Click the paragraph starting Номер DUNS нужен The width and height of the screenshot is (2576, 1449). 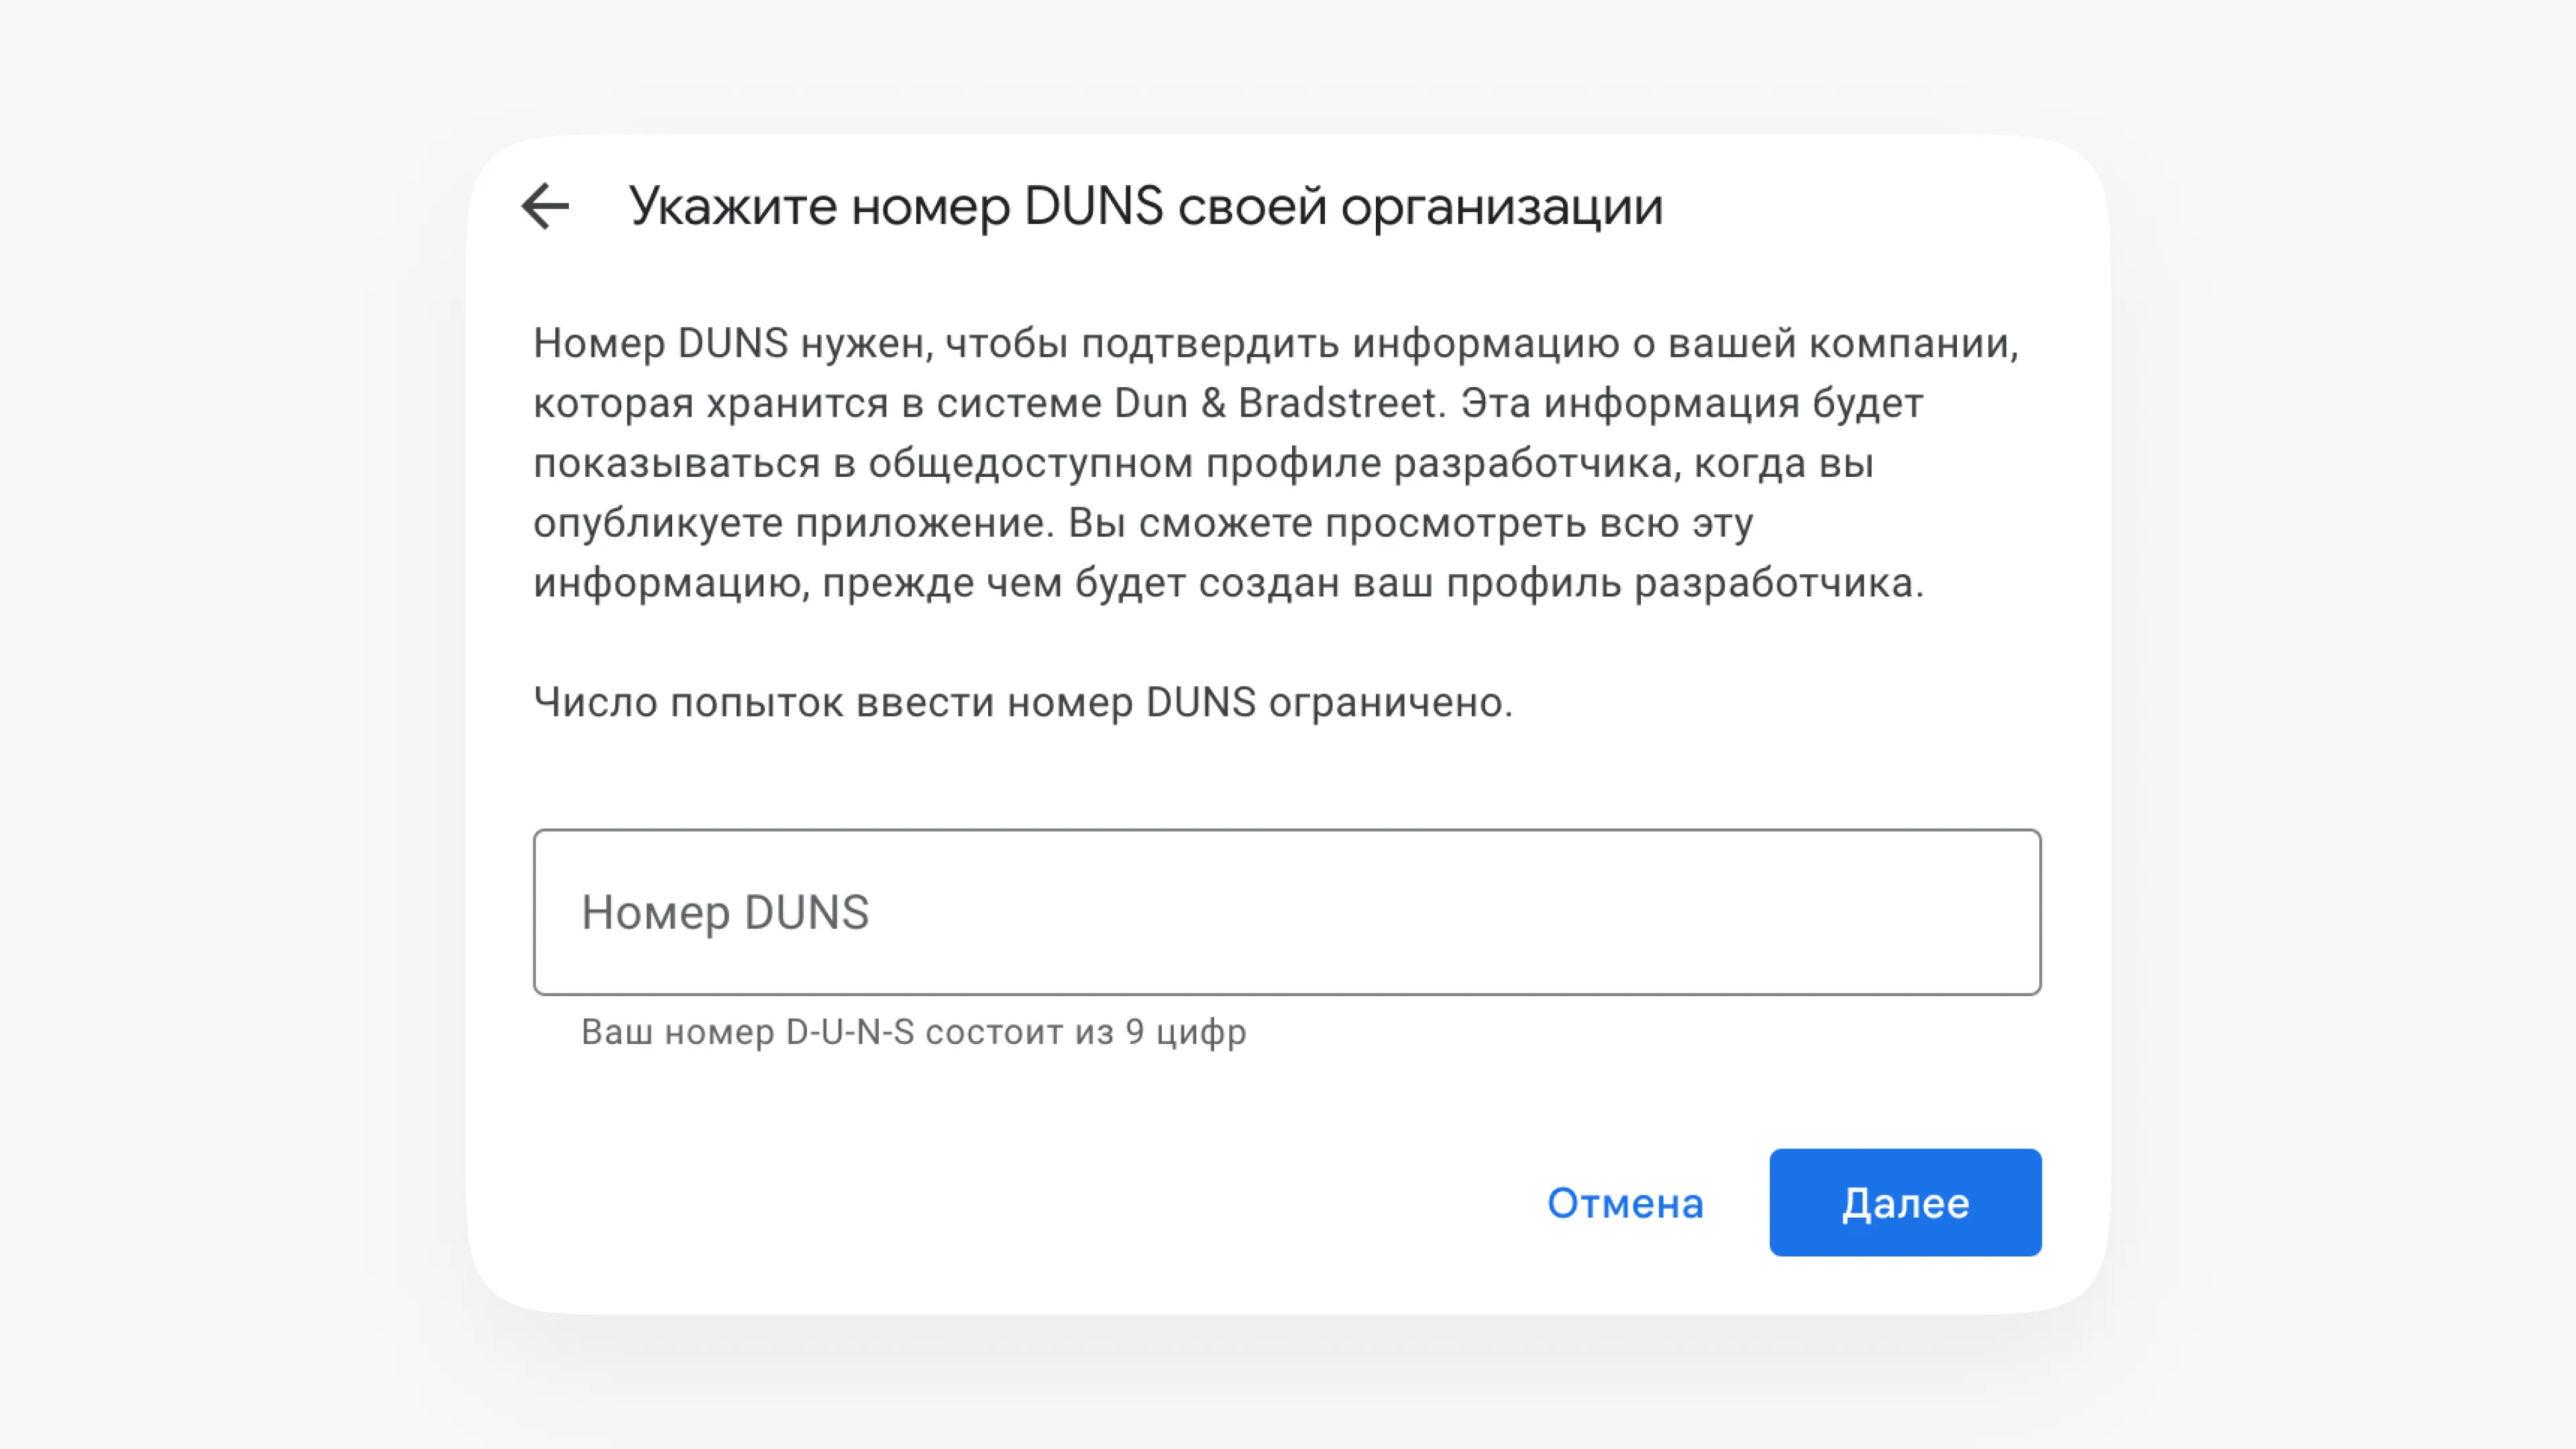1276,463
